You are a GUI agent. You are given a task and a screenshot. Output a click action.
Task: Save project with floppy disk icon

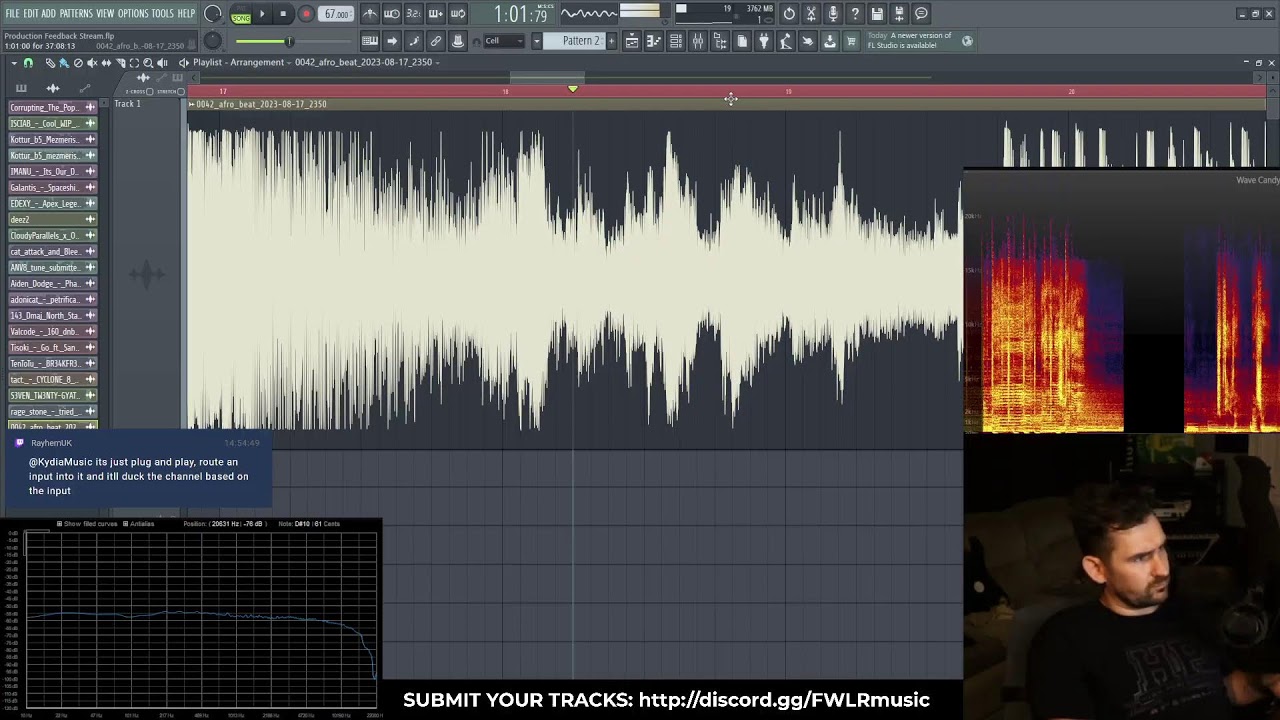877,14
